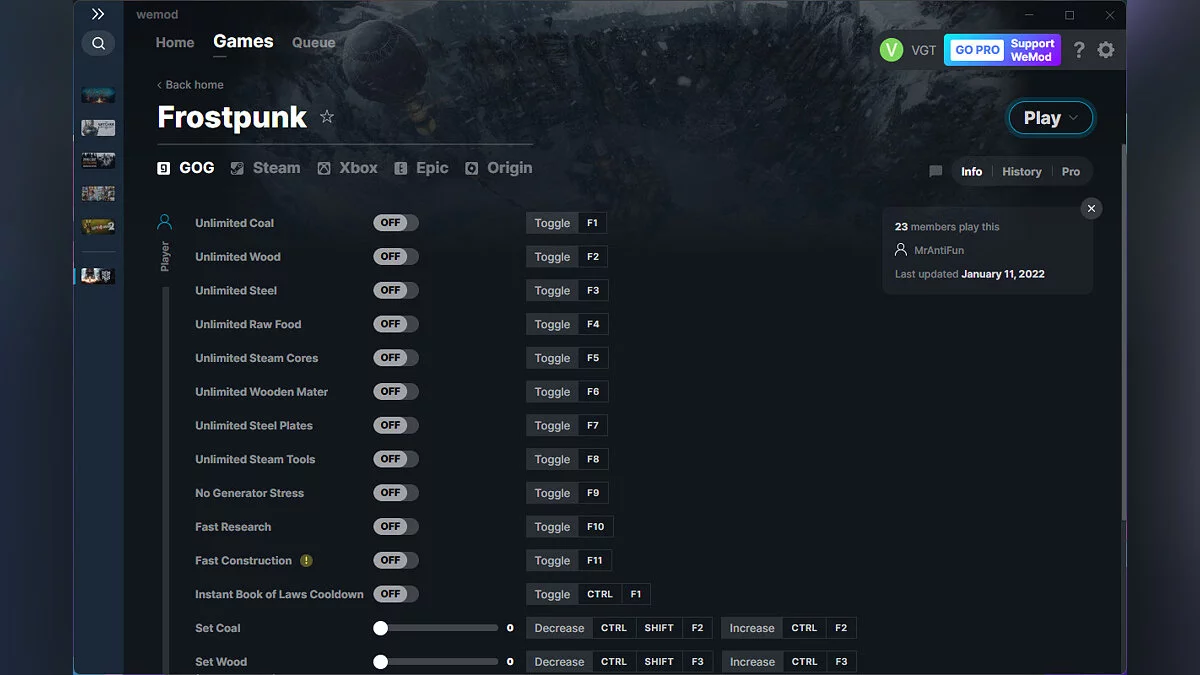Follow the Back home link
Viewport: 1200px width, 675px height.
click(x=190, y=84)
